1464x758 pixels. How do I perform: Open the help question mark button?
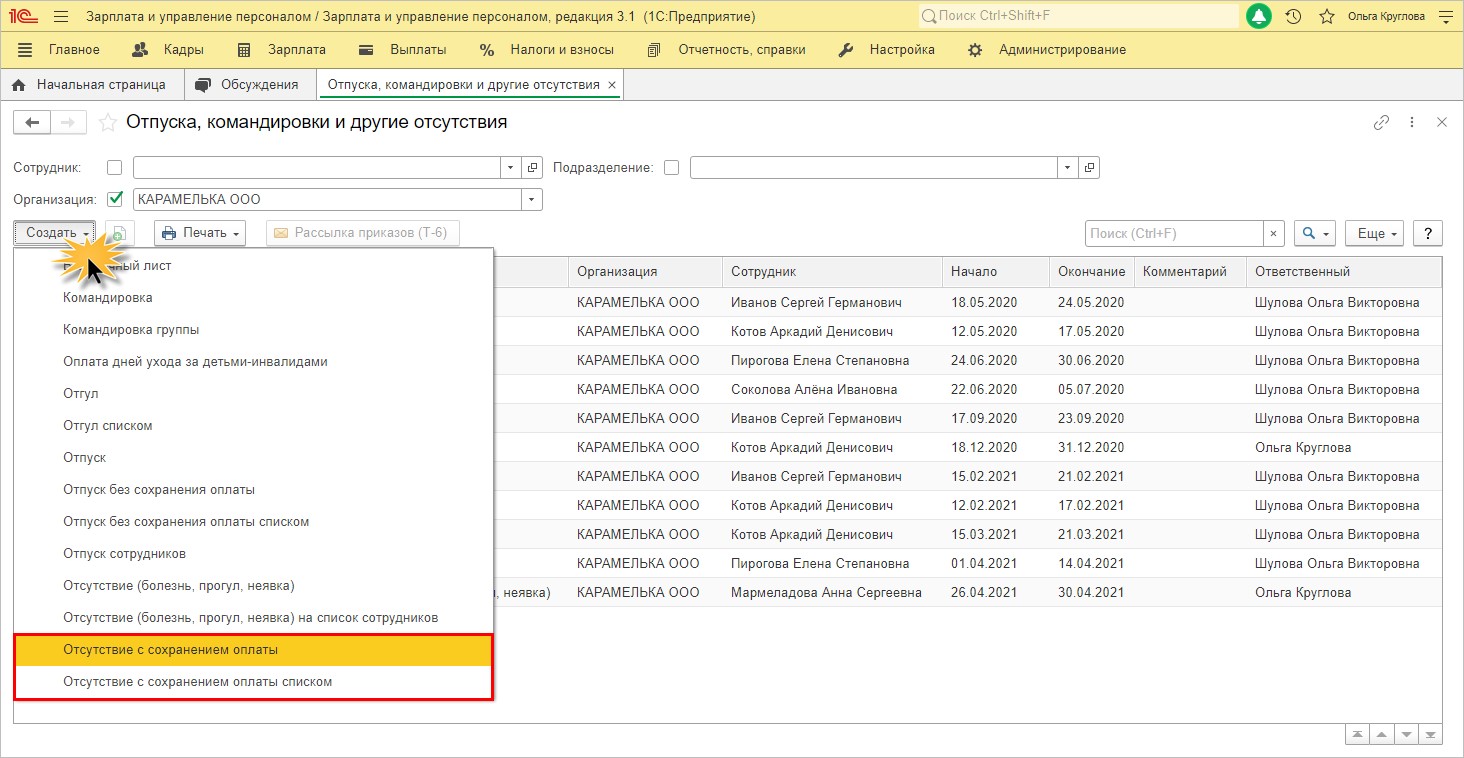[1427, 233]
